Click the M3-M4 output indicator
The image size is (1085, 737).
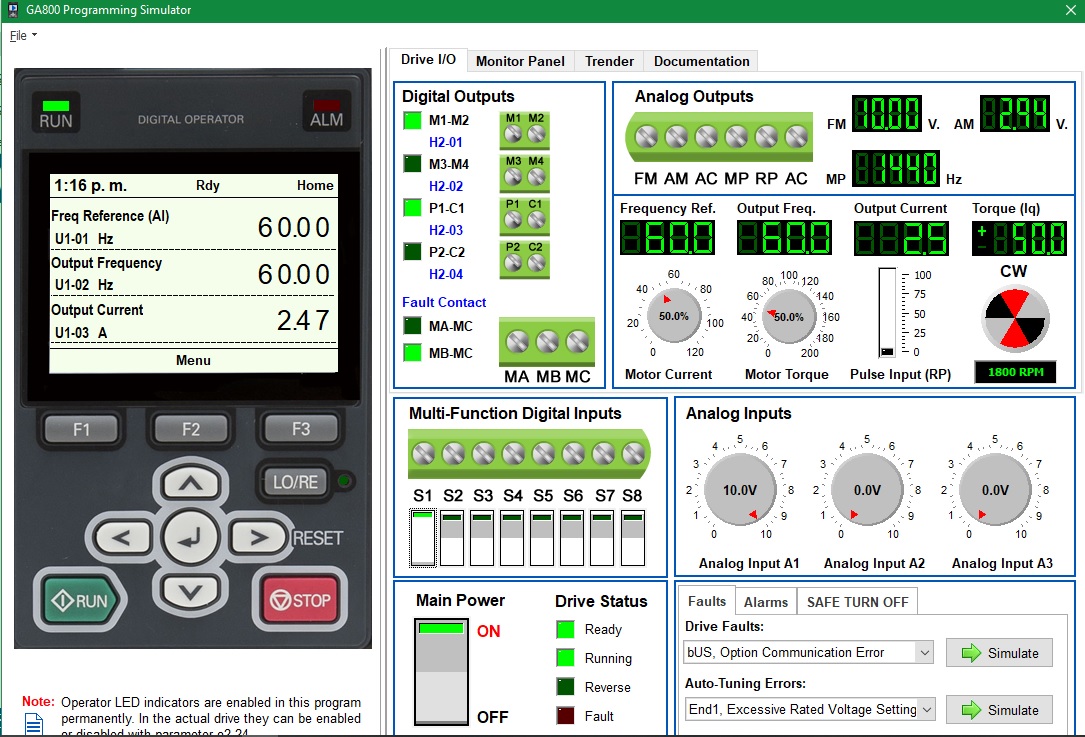point(412,164)
